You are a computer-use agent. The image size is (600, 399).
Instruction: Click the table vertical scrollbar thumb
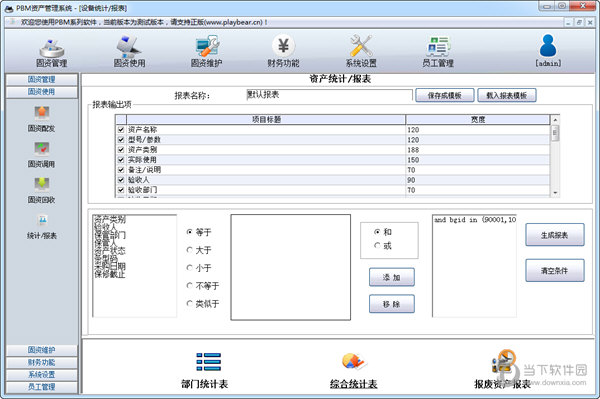(555, 133)
